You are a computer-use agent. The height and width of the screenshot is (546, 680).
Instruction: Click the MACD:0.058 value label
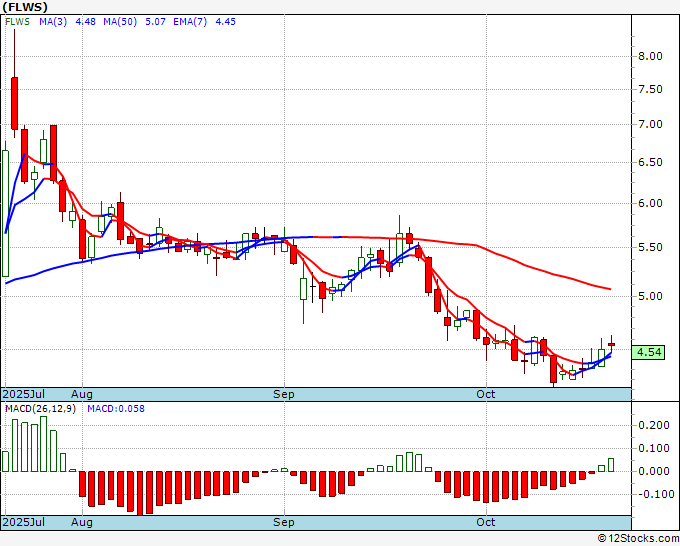(116, 409)
